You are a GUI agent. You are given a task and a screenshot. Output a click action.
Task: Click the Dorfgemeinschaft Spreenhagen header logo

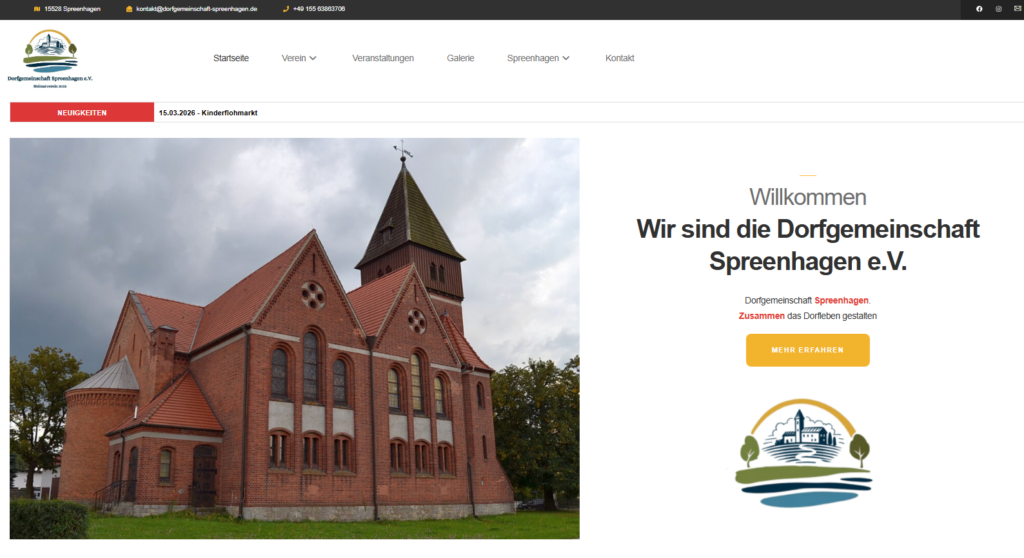[49, 59]
